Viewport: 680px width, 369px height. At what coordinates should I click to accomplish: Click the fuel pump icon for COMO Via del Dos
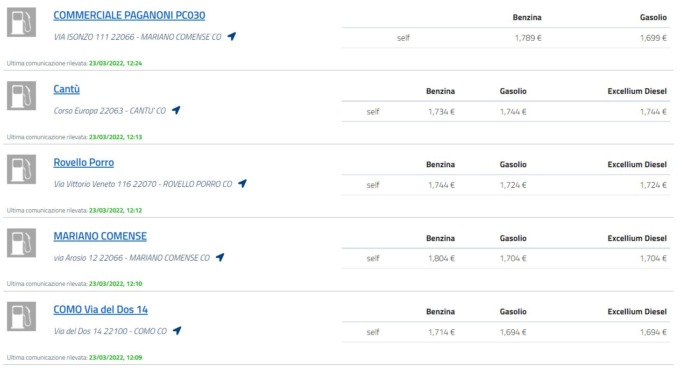[21, 317]
